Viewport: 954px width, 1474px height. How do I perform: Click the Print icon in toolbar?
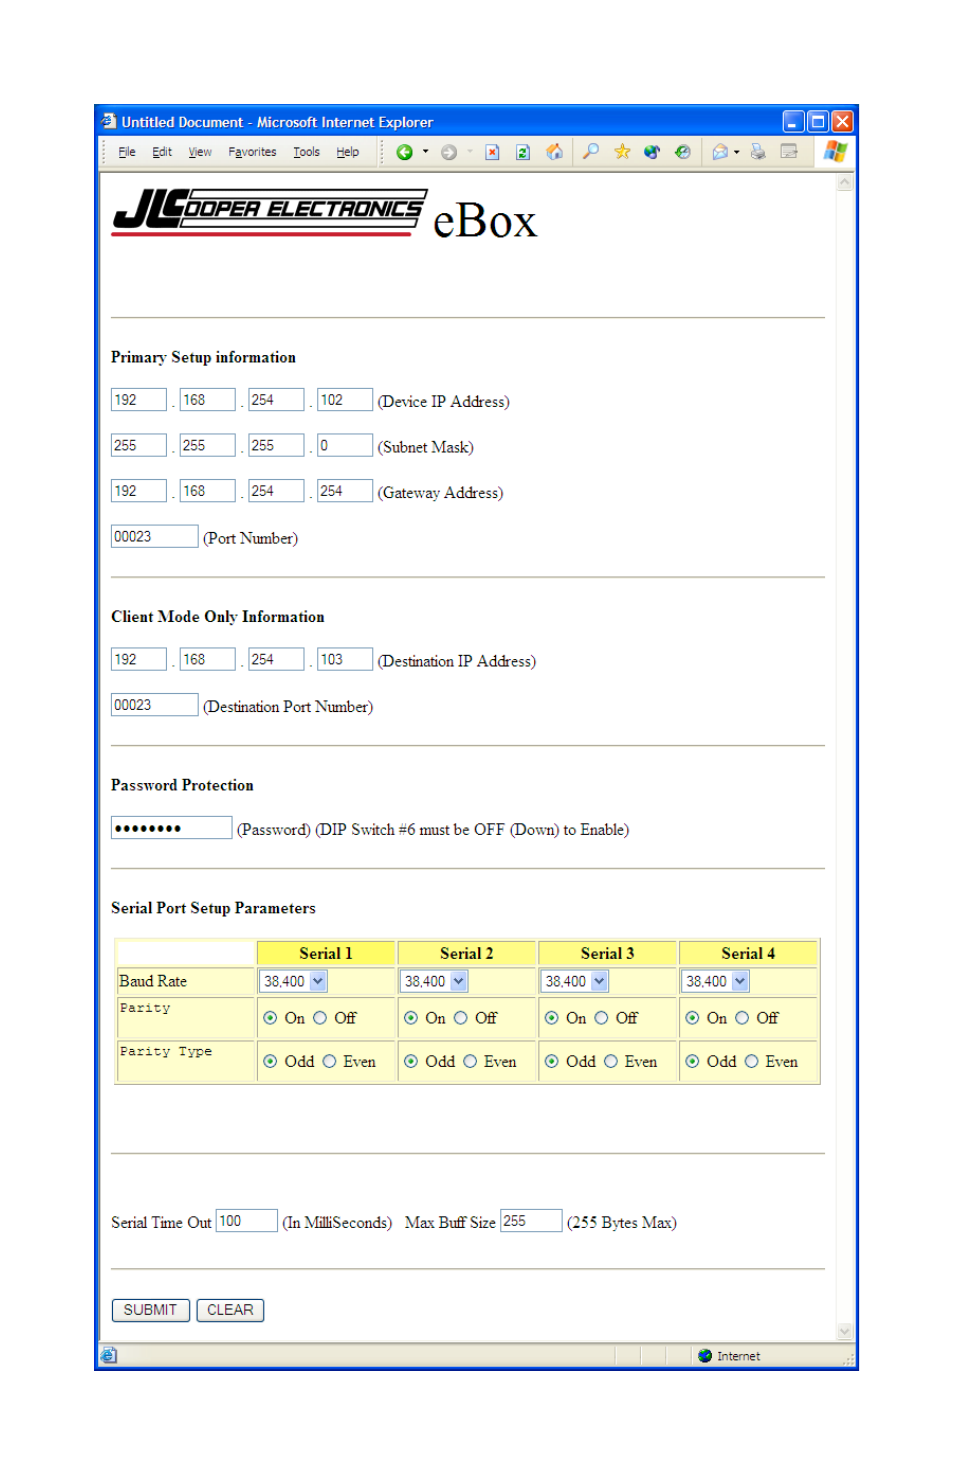758,152
